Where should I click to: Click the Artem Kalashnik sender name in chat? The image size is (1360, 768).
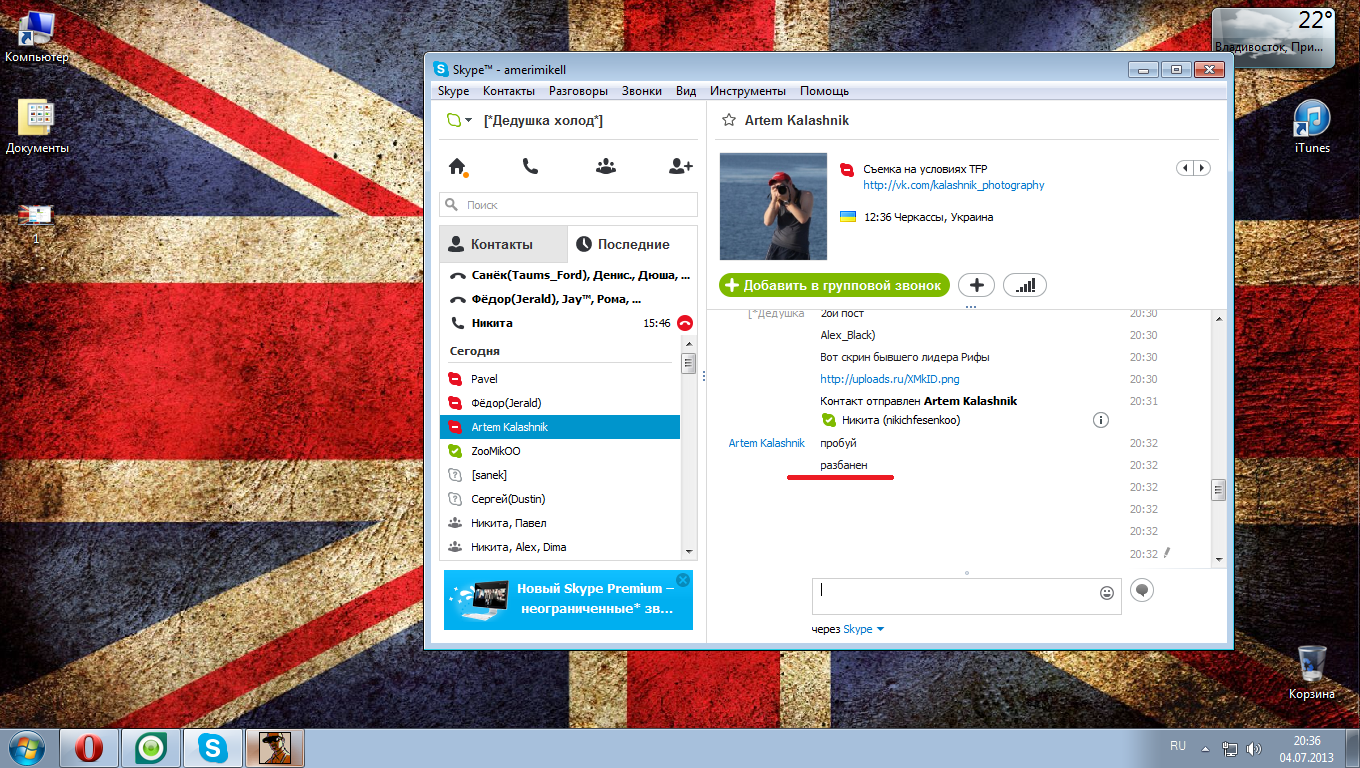pyautogui.click(x=766, y=443)
